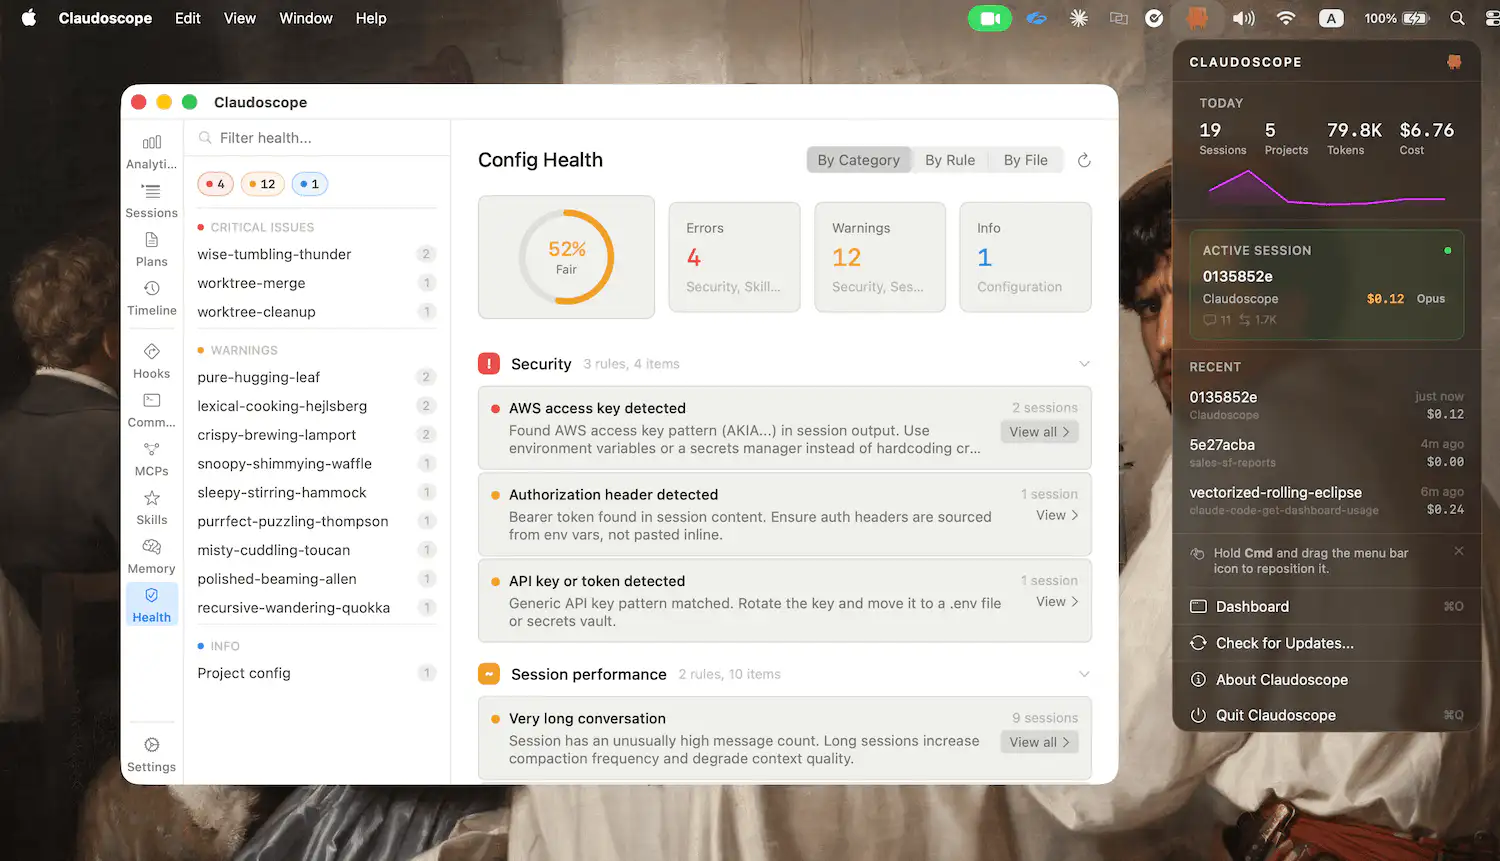
Task: Toggle the info filter pill showing 1
Action: coord(310,184)
